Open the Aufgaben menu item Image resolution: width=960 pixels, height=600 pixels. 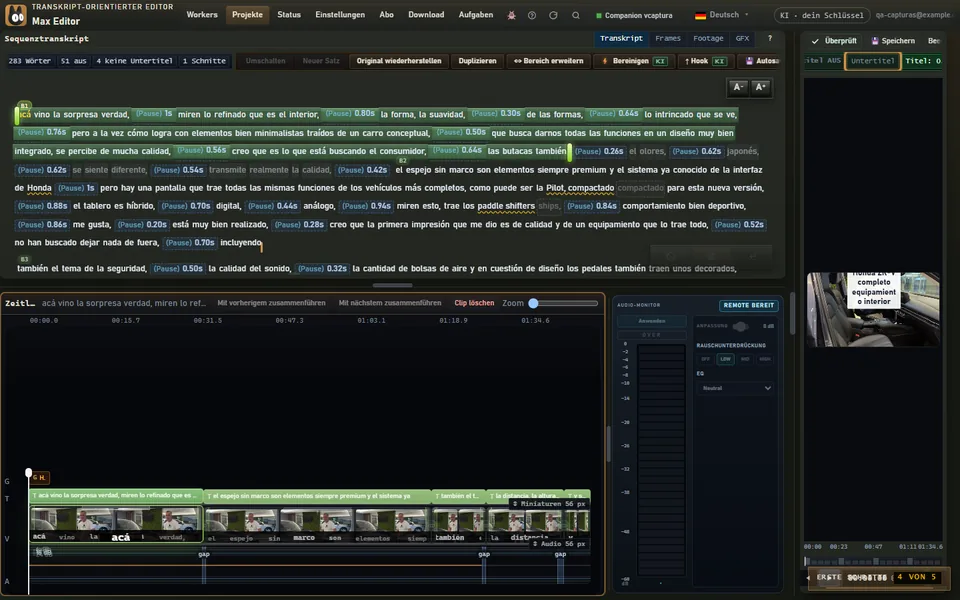(x=476, y=15)
